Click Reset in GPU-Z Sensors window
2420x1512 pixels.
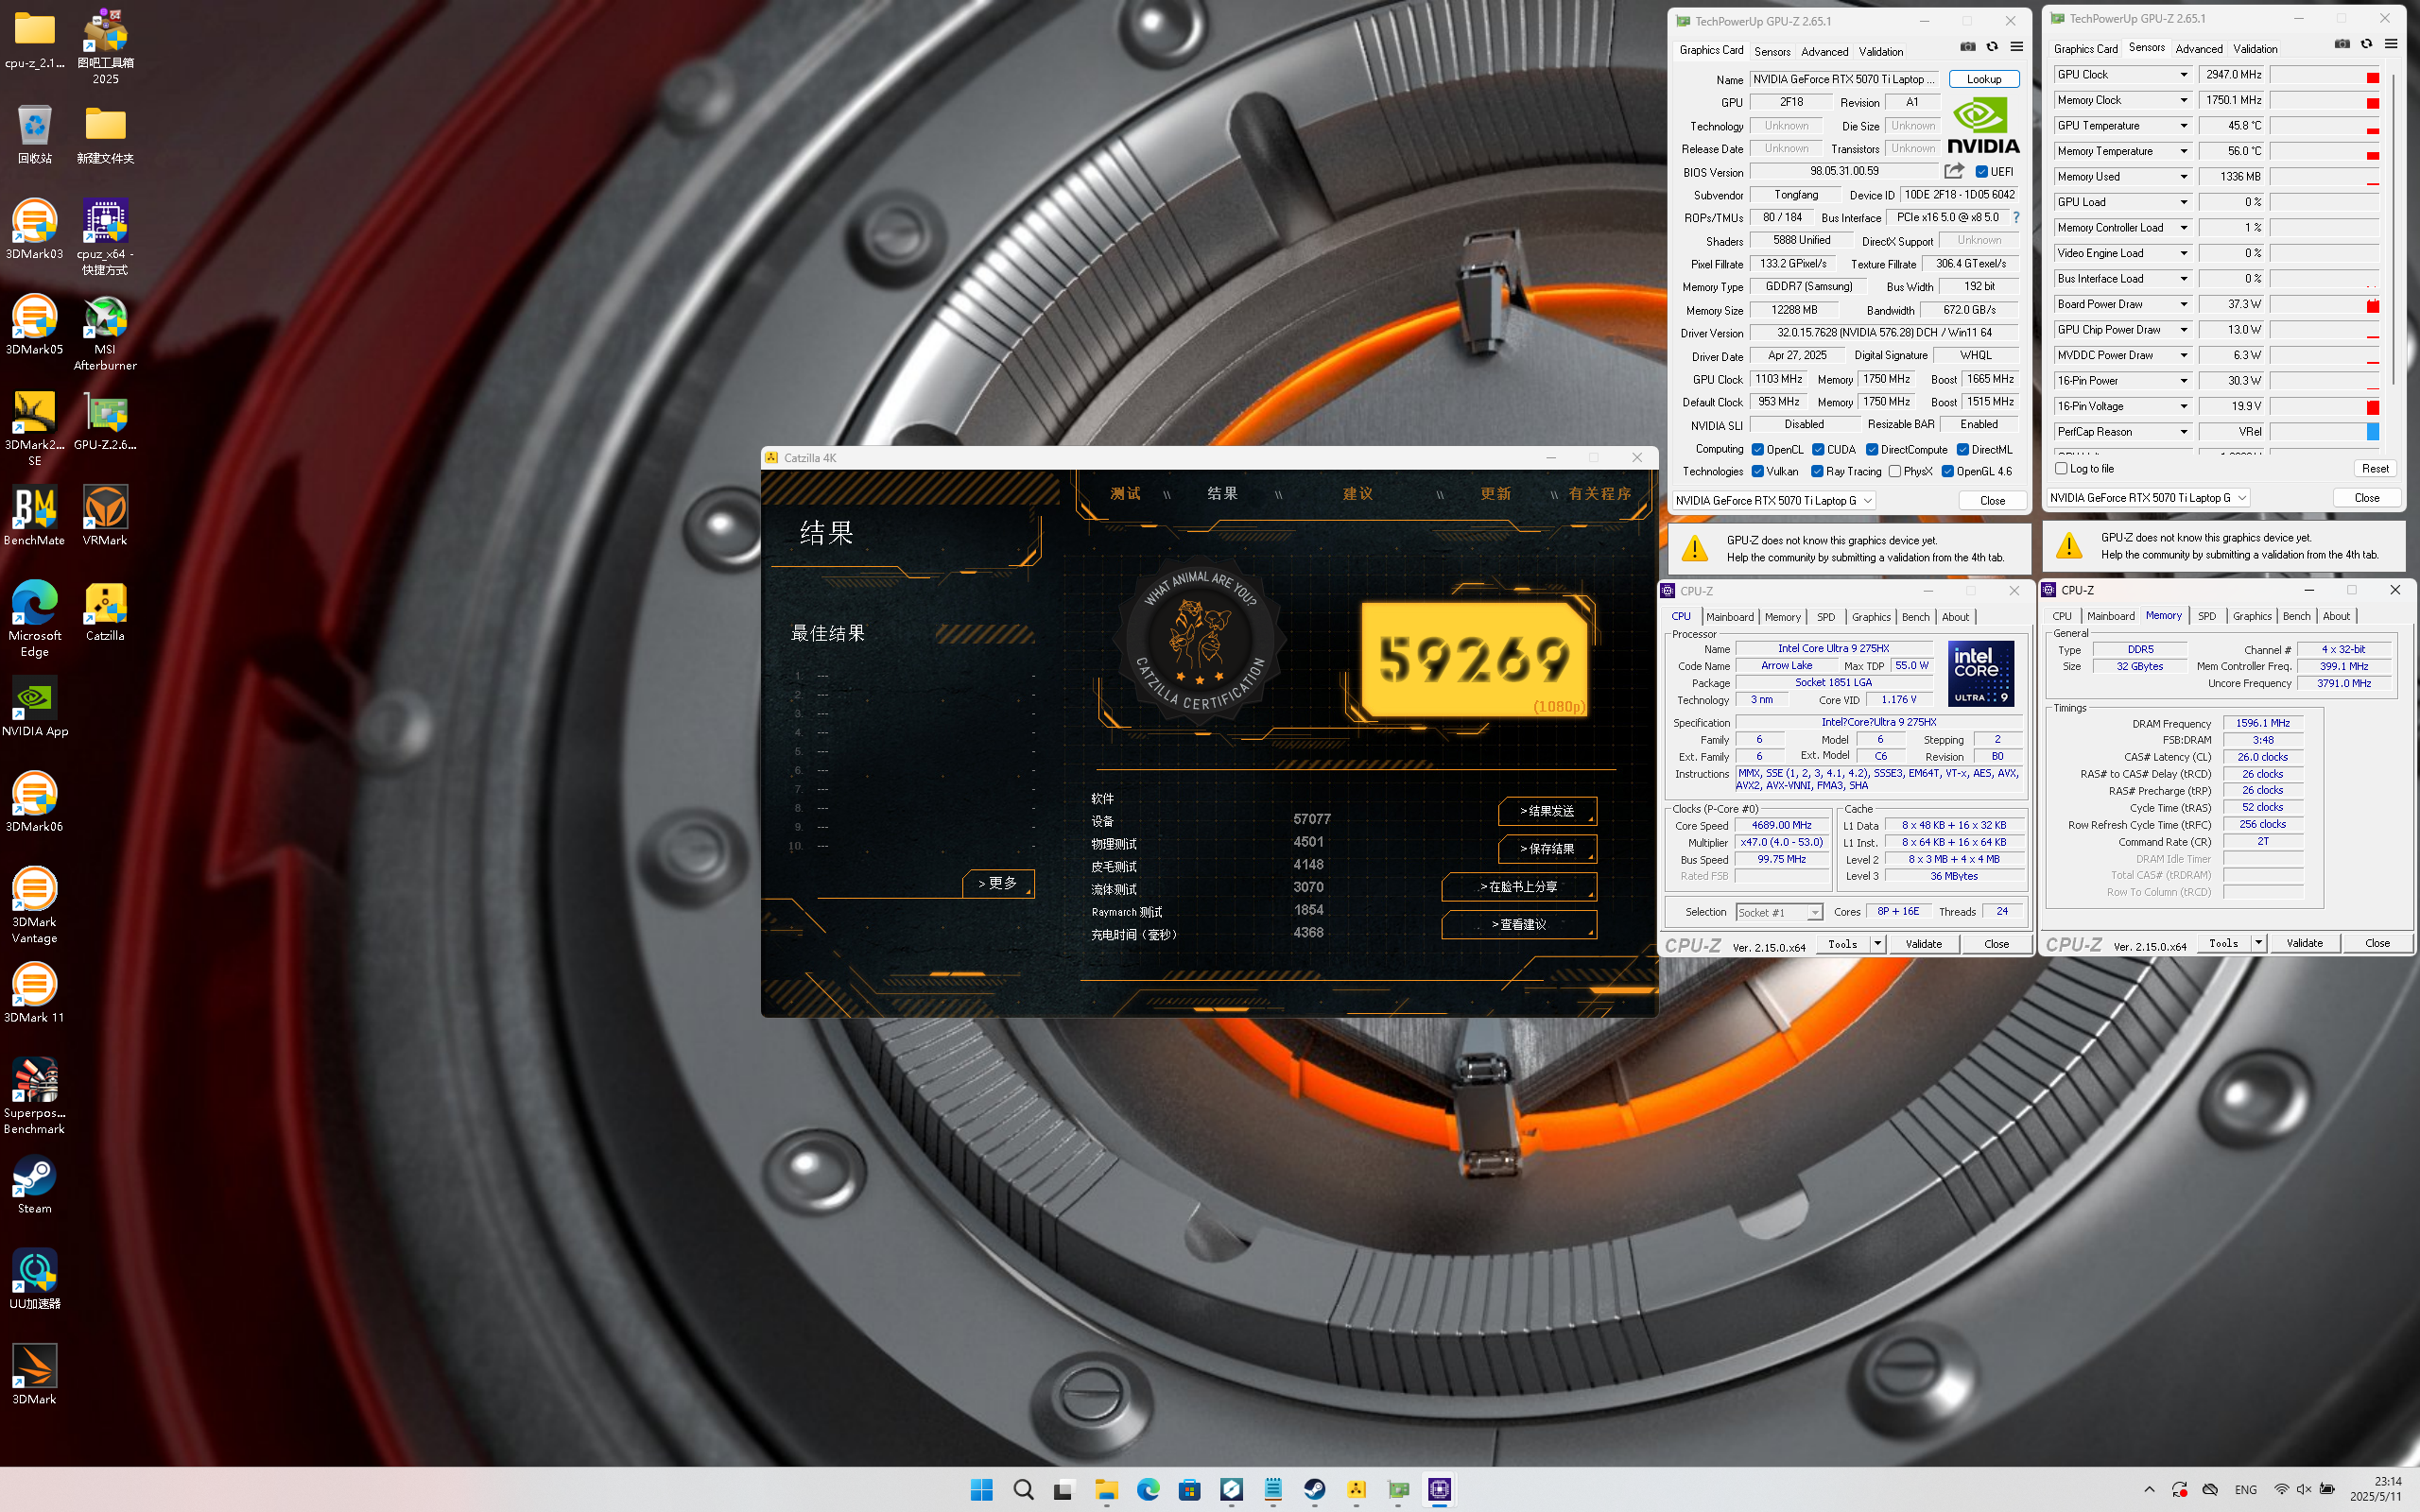(2376, 468)
